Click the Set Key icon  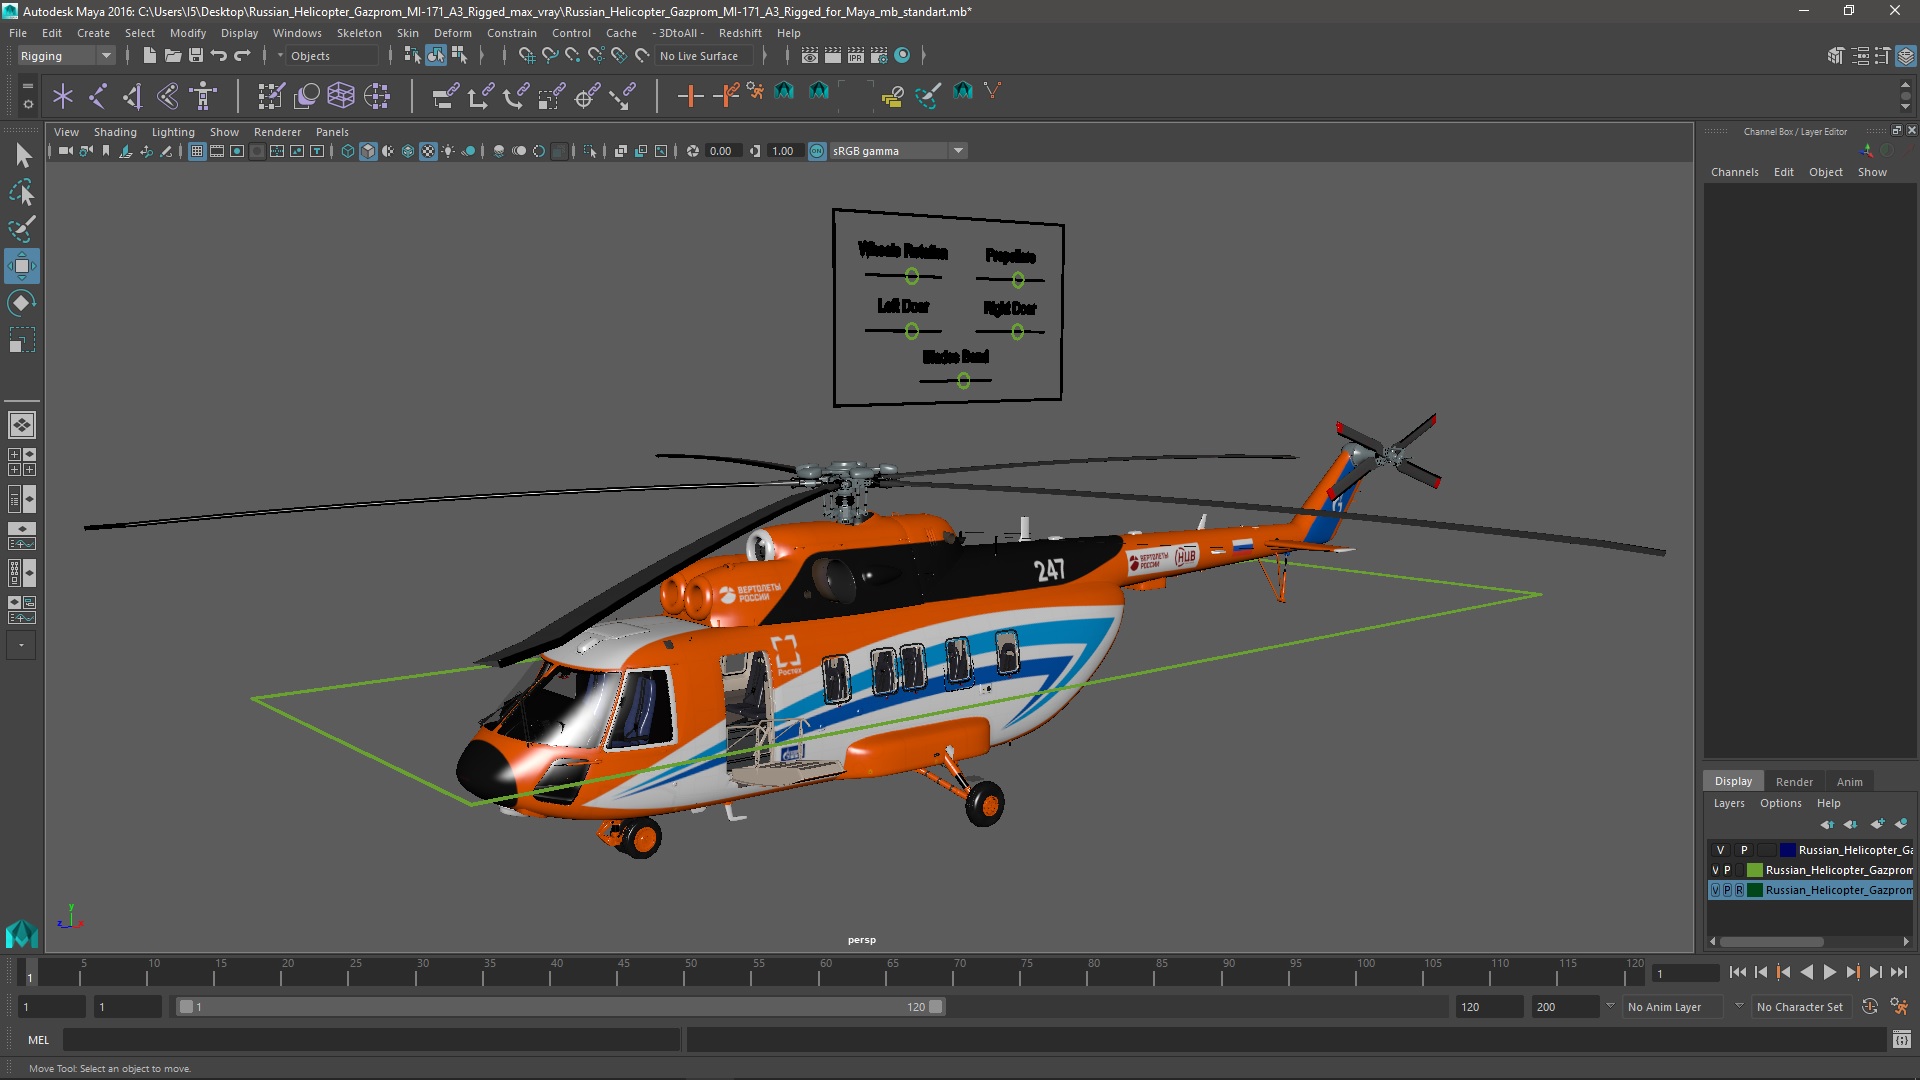[x=690, y=96]
